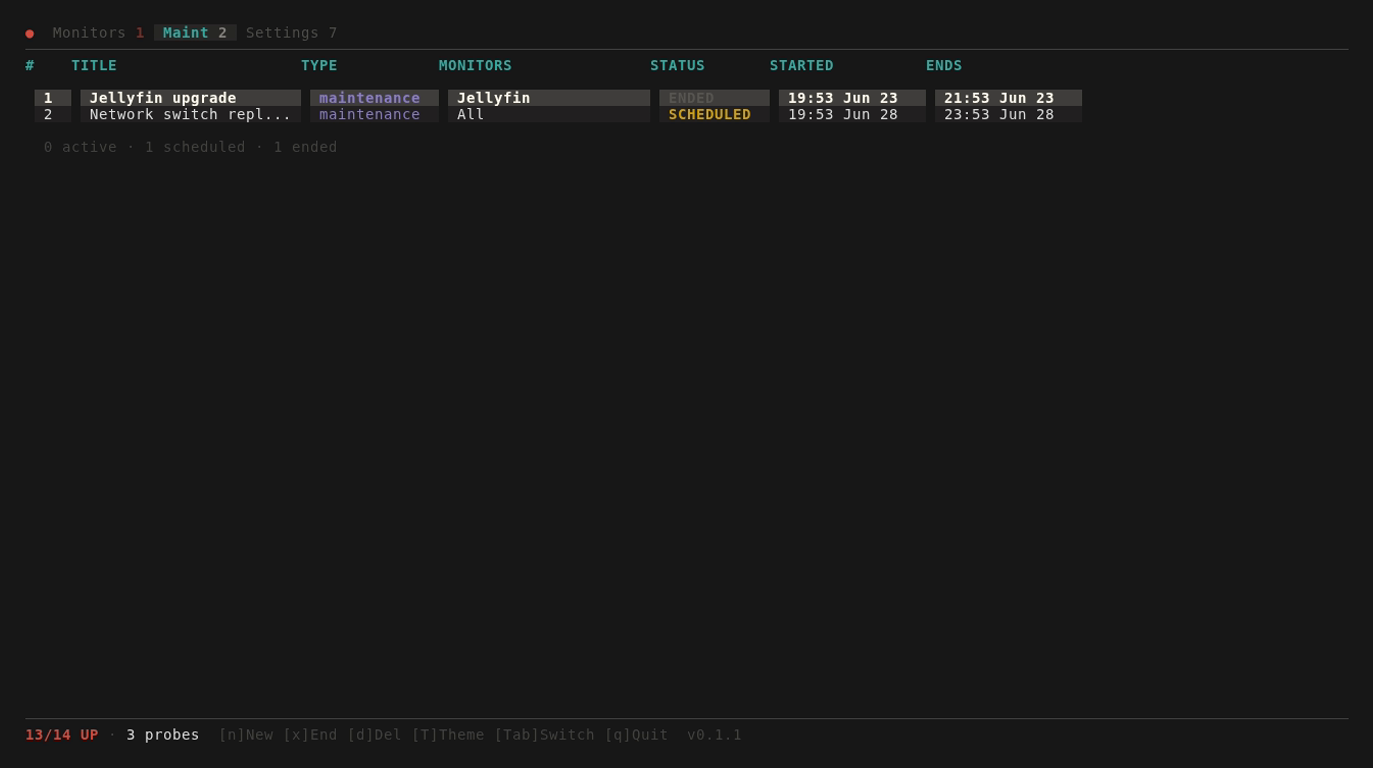Viewport: 1373px width, 768px height.
Task: Click the [Tab]Switch shortcut hint
Action: (544, 735)
